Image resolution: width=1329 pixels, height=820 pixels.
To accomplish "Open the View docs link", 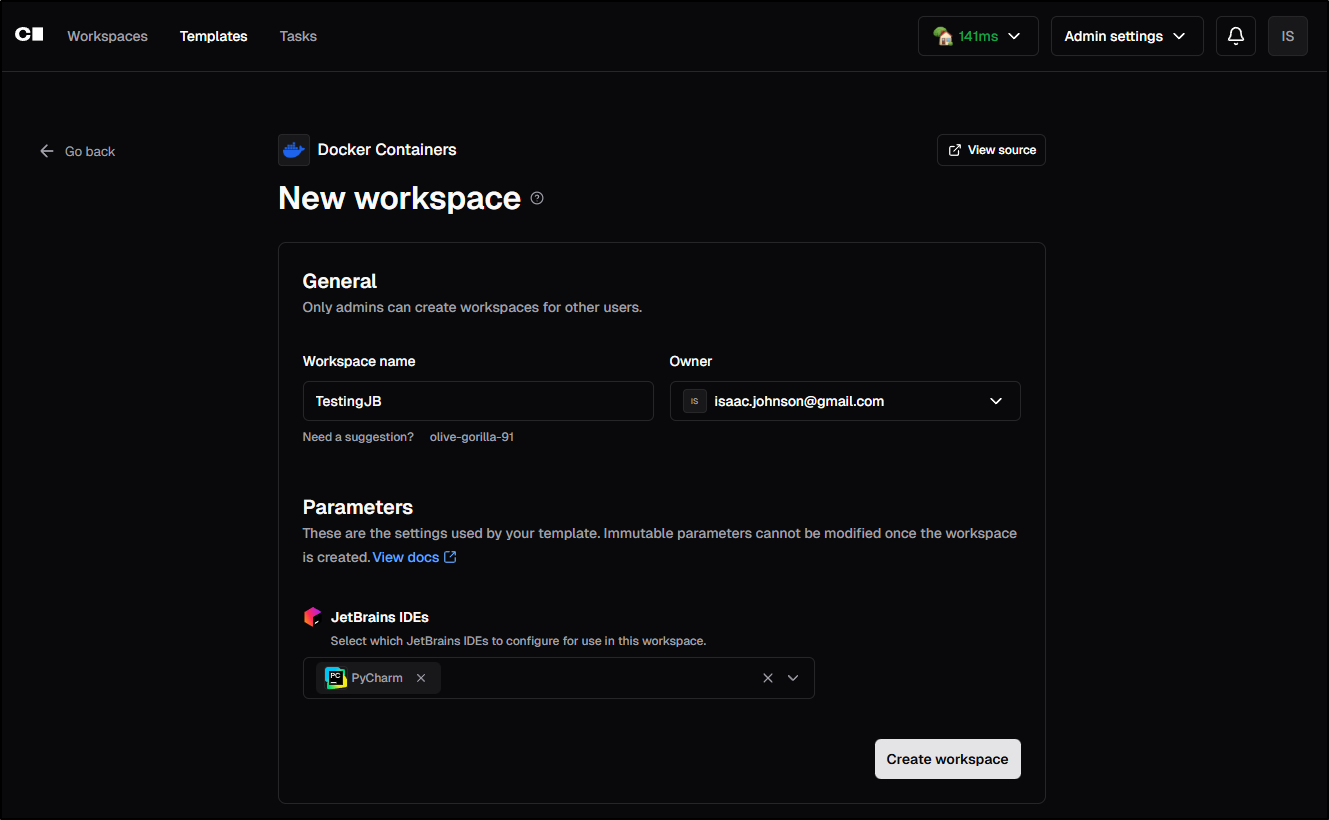I will [x=414, y=557].
